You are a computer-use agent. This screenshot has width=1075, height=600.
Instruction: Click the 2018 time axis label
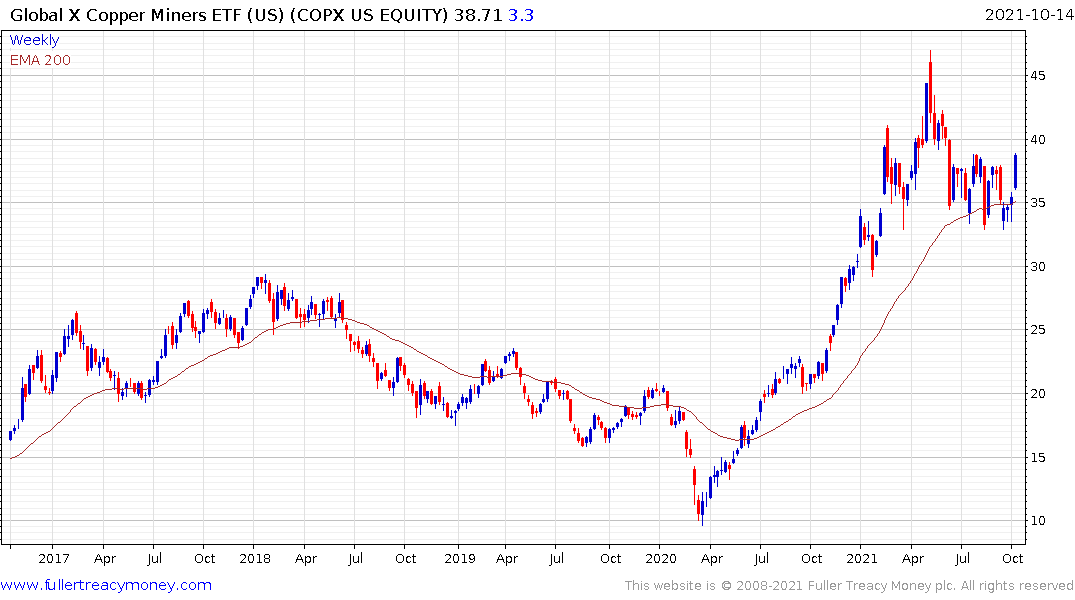point(254,558)
